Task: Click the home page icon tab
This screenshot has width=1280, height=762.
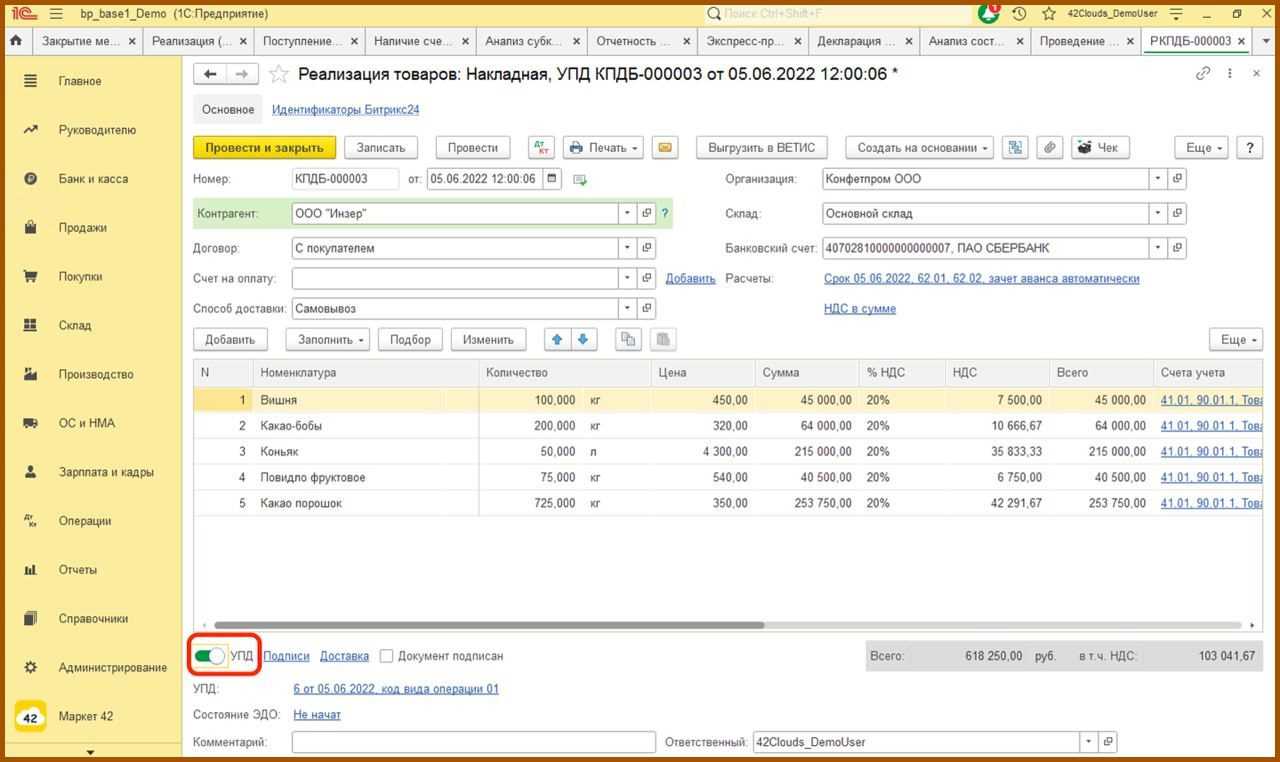Action: coord(16,41)
